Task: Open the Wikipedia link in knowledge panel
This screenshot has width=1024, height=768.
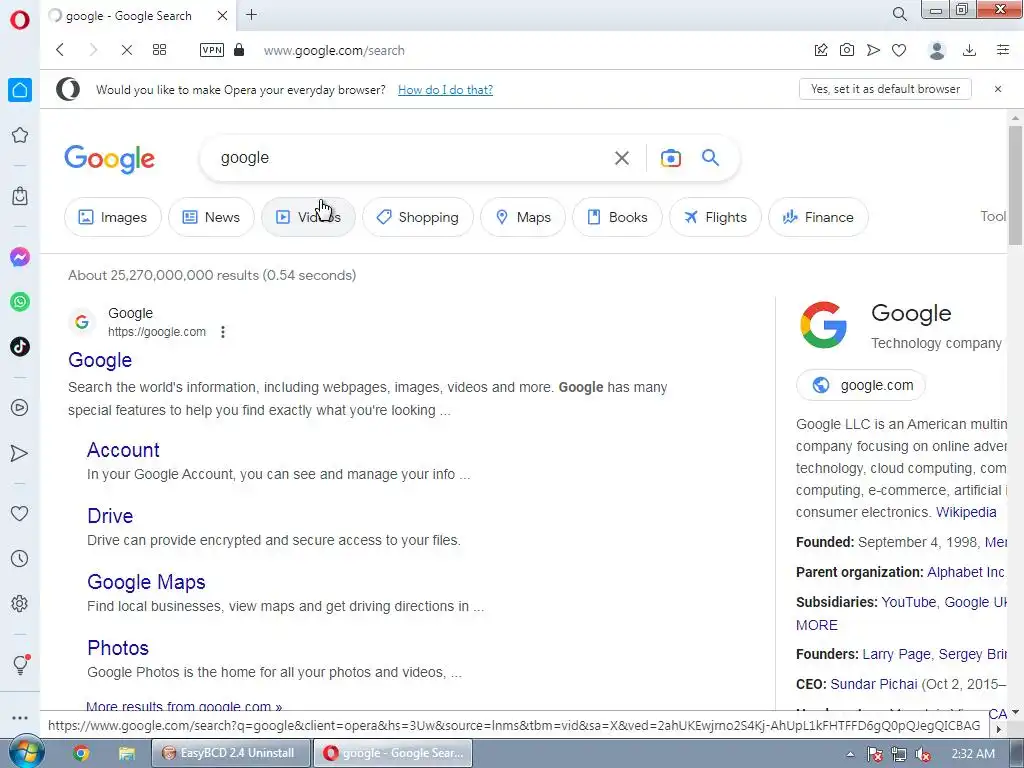Action: click(966, 512)
